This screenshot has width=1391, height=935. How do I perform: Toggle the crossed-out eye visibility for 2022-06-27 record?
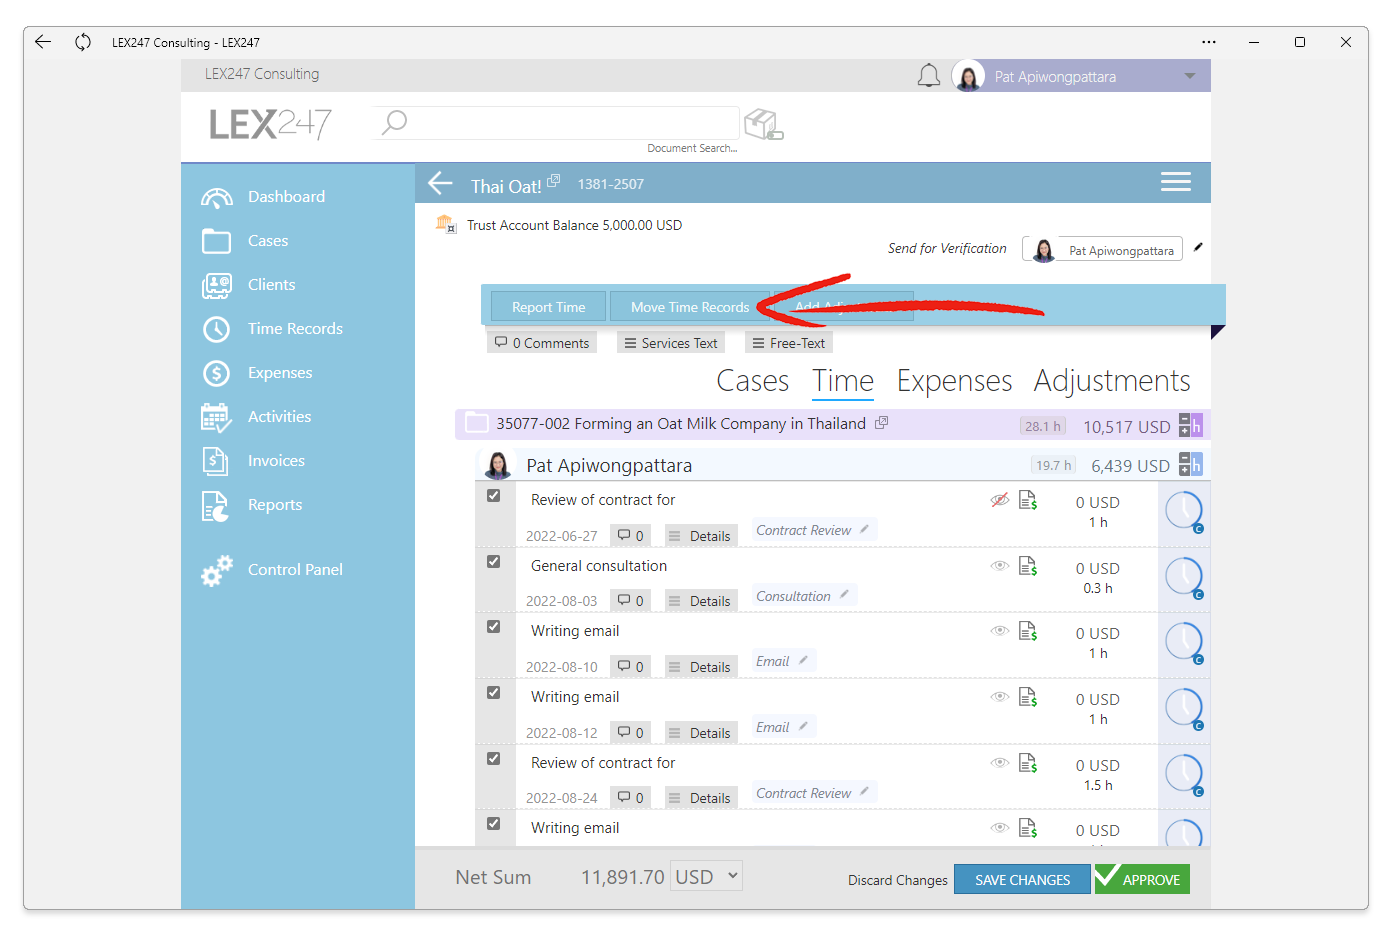click(x=999, y=500)
